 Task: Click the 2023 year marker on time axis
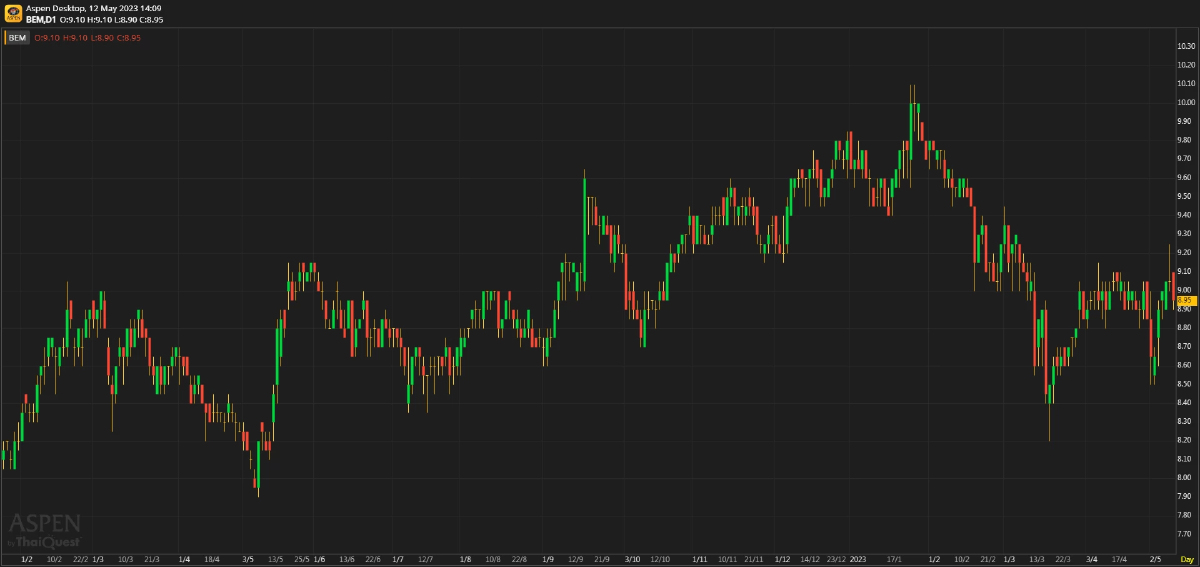coord(858,558)
